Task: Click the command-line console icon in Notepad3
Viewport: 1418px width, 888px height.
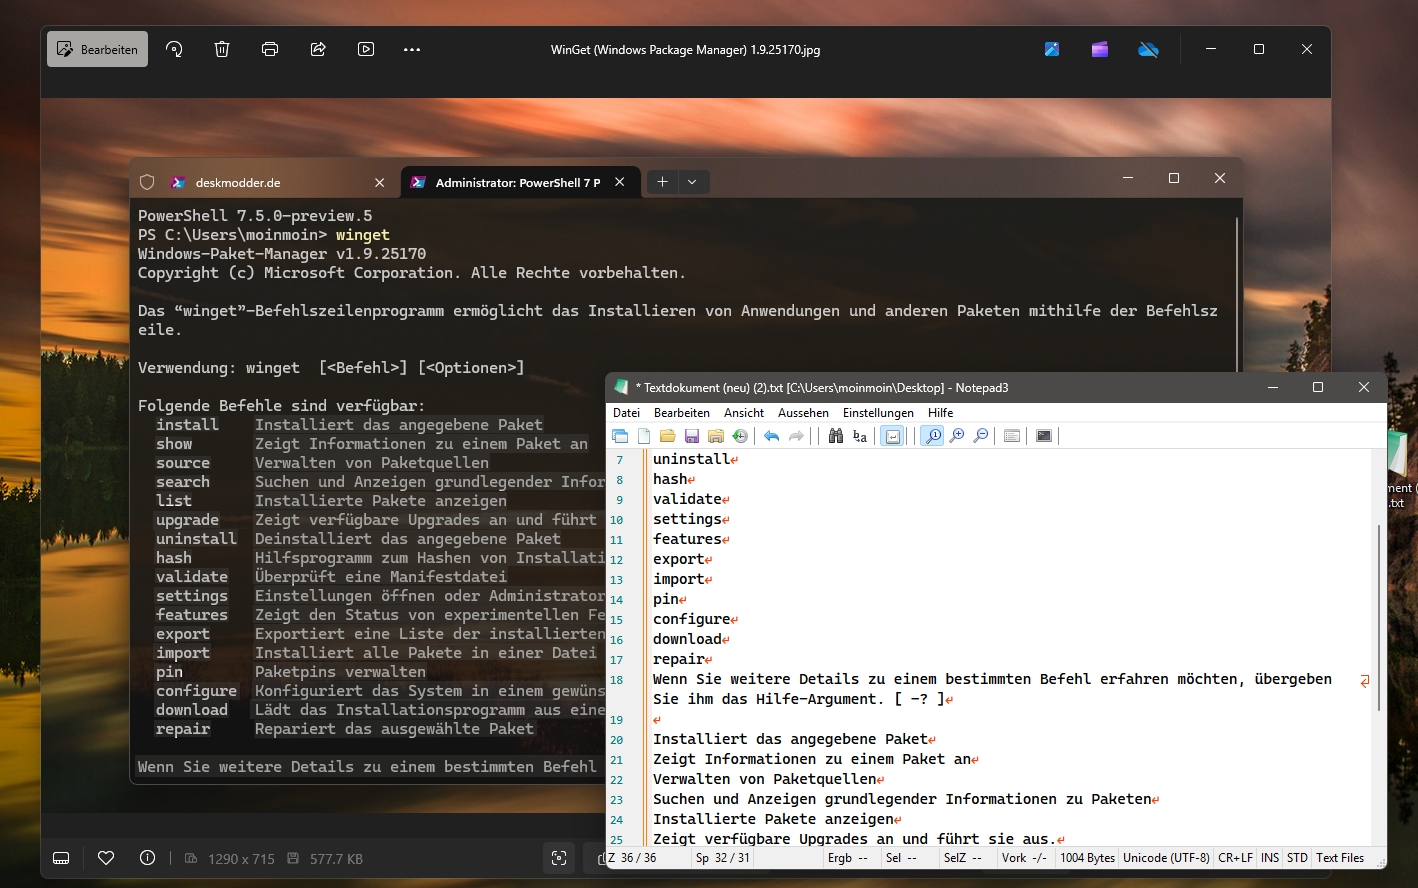Action: point(1044,436)
